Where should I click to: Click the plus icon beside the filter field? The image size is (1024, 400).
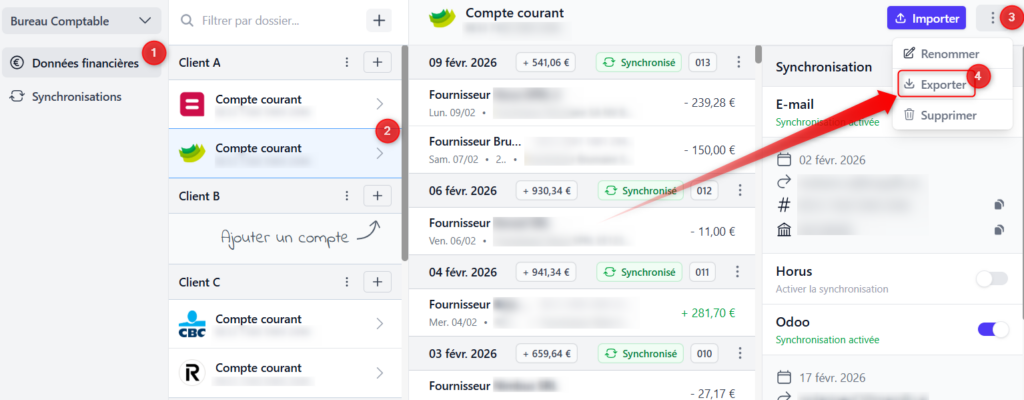click(378, 20)
